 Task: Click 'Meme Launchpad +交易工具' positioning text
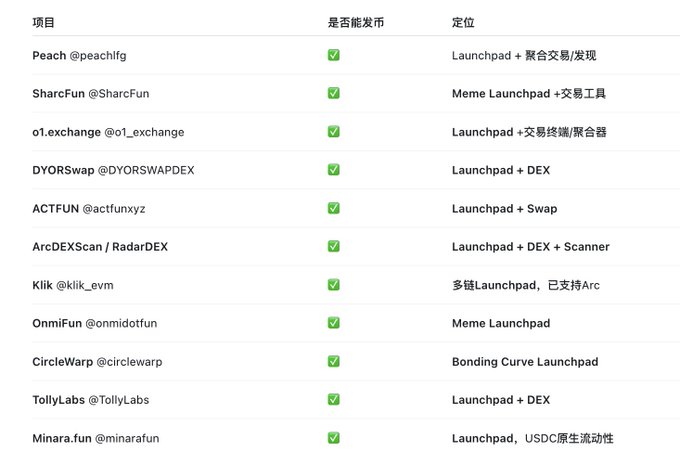(529, 94)
